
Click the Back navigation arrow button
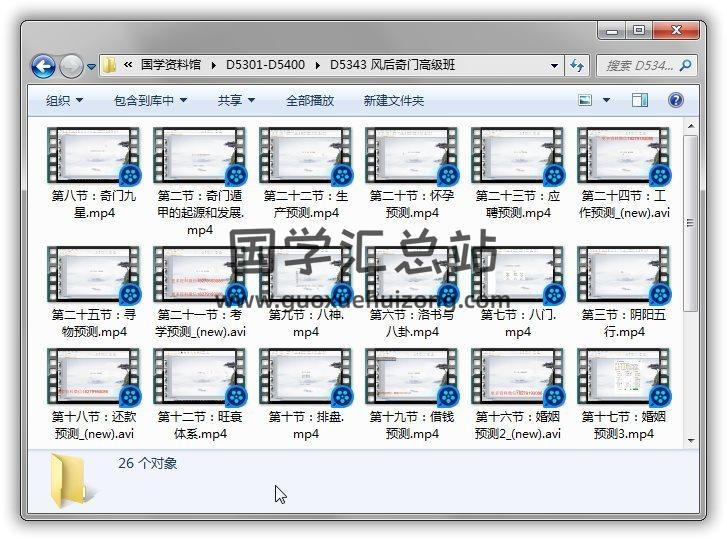[43, 66]
